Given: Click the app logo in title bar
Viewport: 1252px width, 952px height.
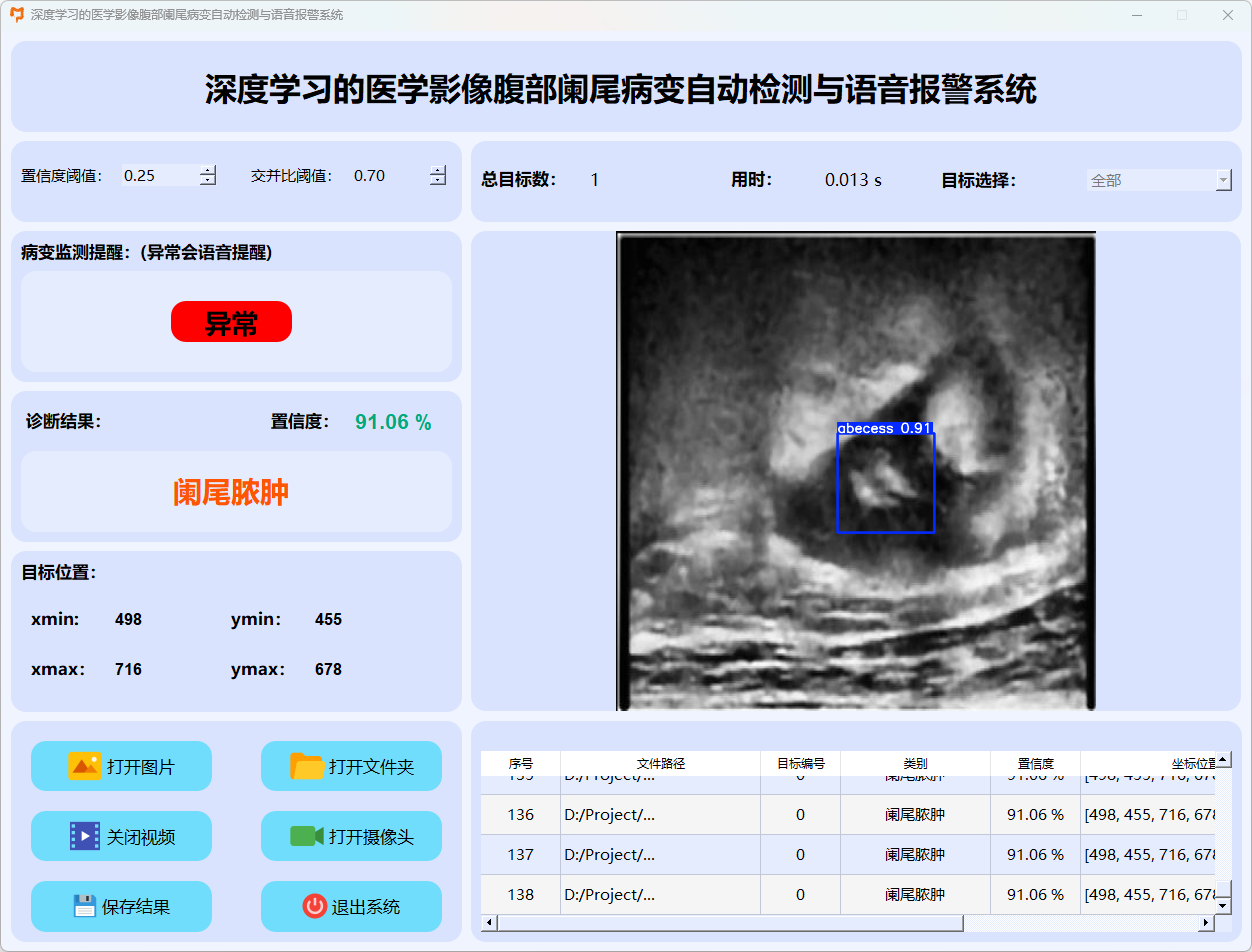Looking at the screenshot, I should [x=17, y=15].
